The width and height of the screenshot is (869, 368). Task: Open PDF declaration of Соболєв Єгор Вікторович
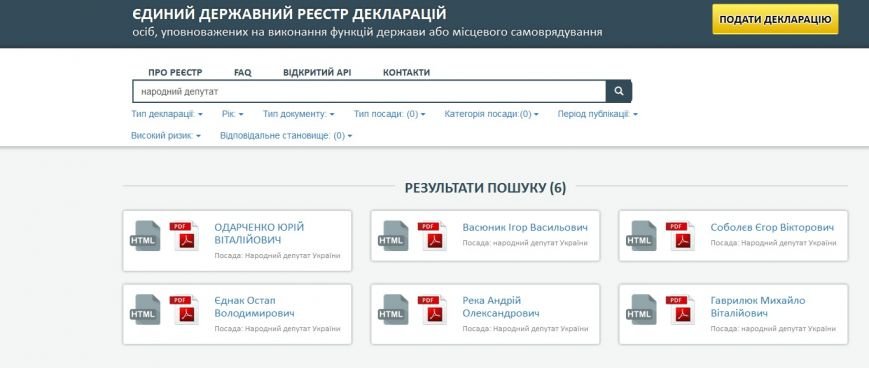coord(681,236)
